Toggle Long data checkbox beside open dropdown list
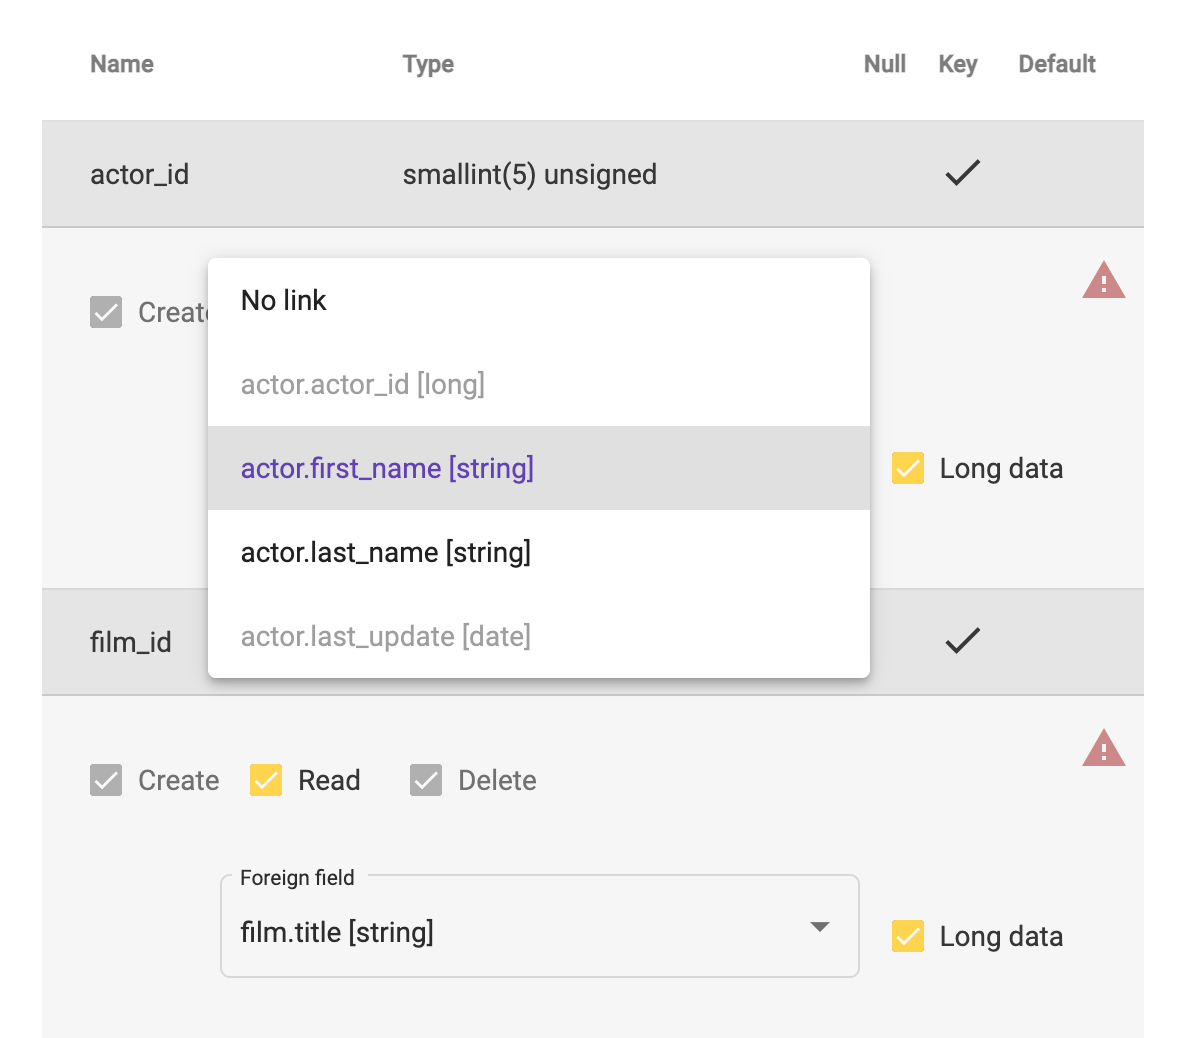This screenshot has height=1038, width=1204. tap(908, 468)
